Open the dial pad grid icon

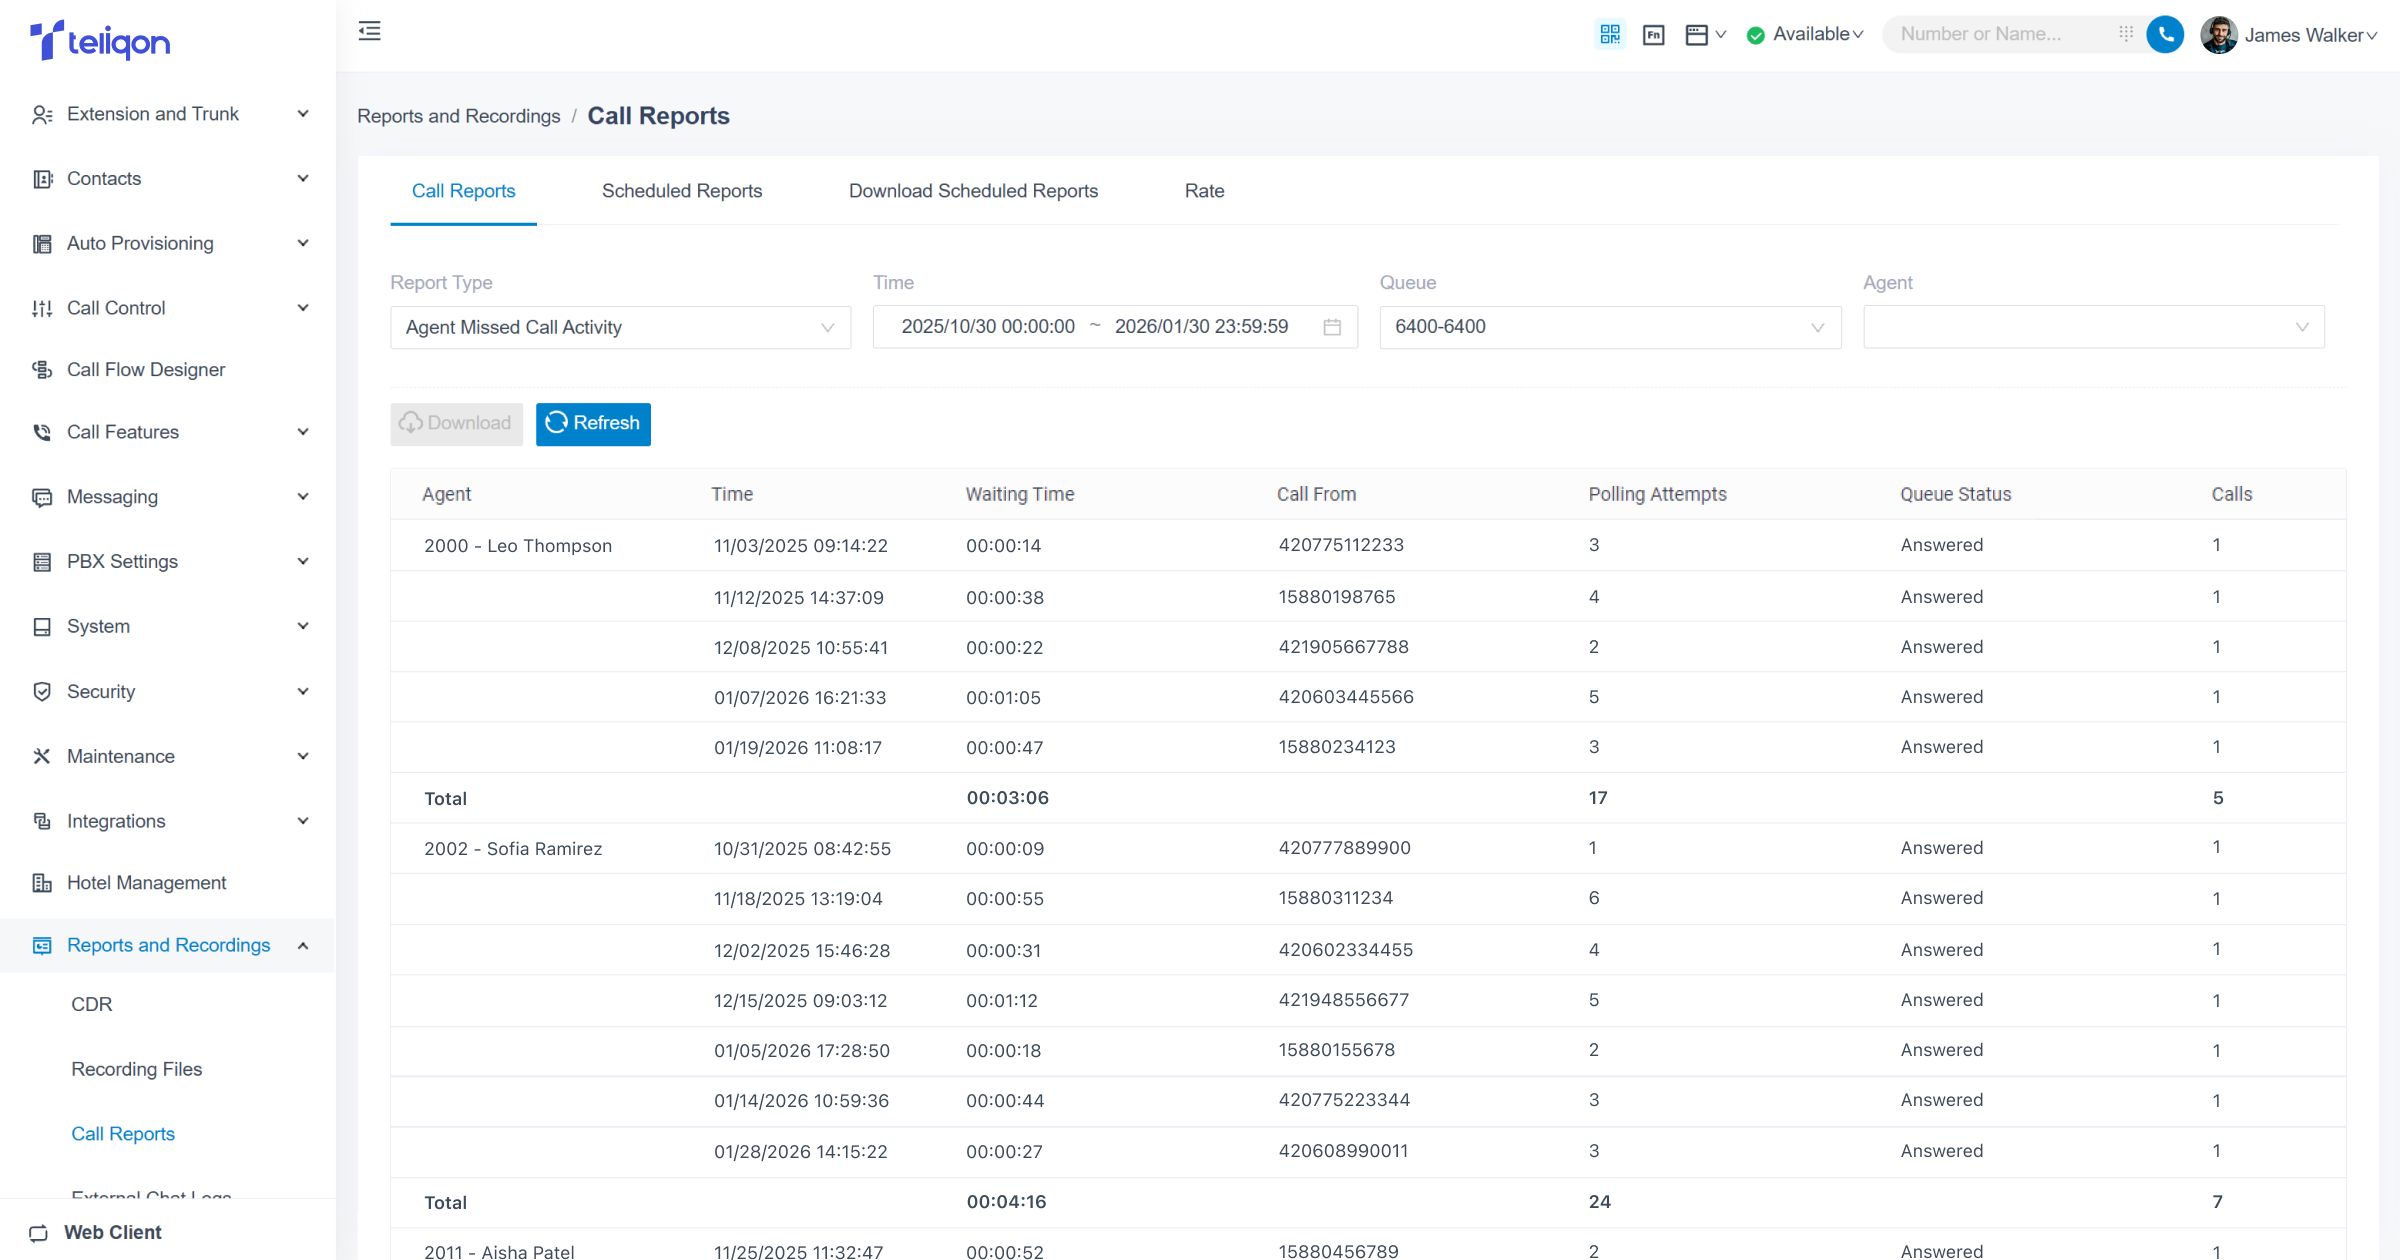(2126, 34)
